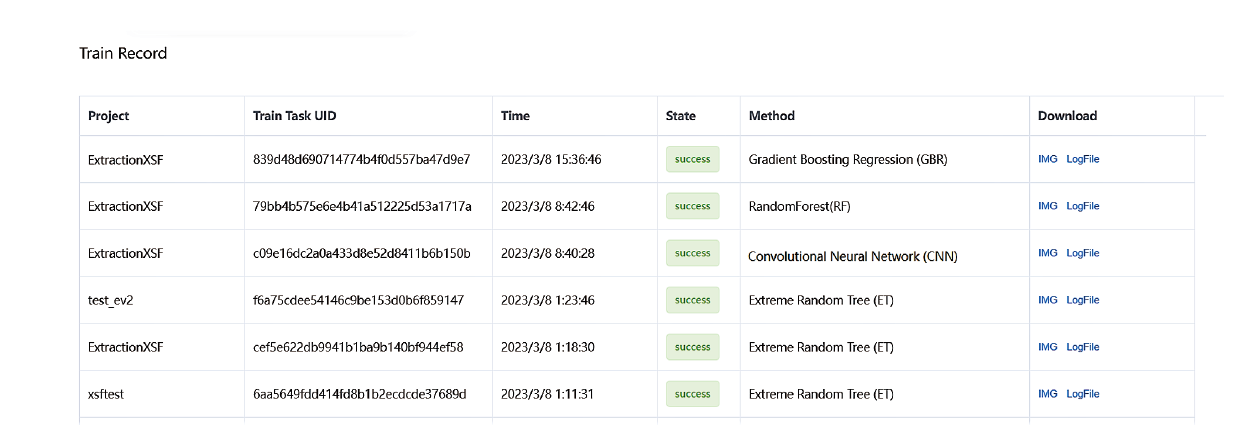Click the Method column header

pyautogui.click(x=772, y=116)
